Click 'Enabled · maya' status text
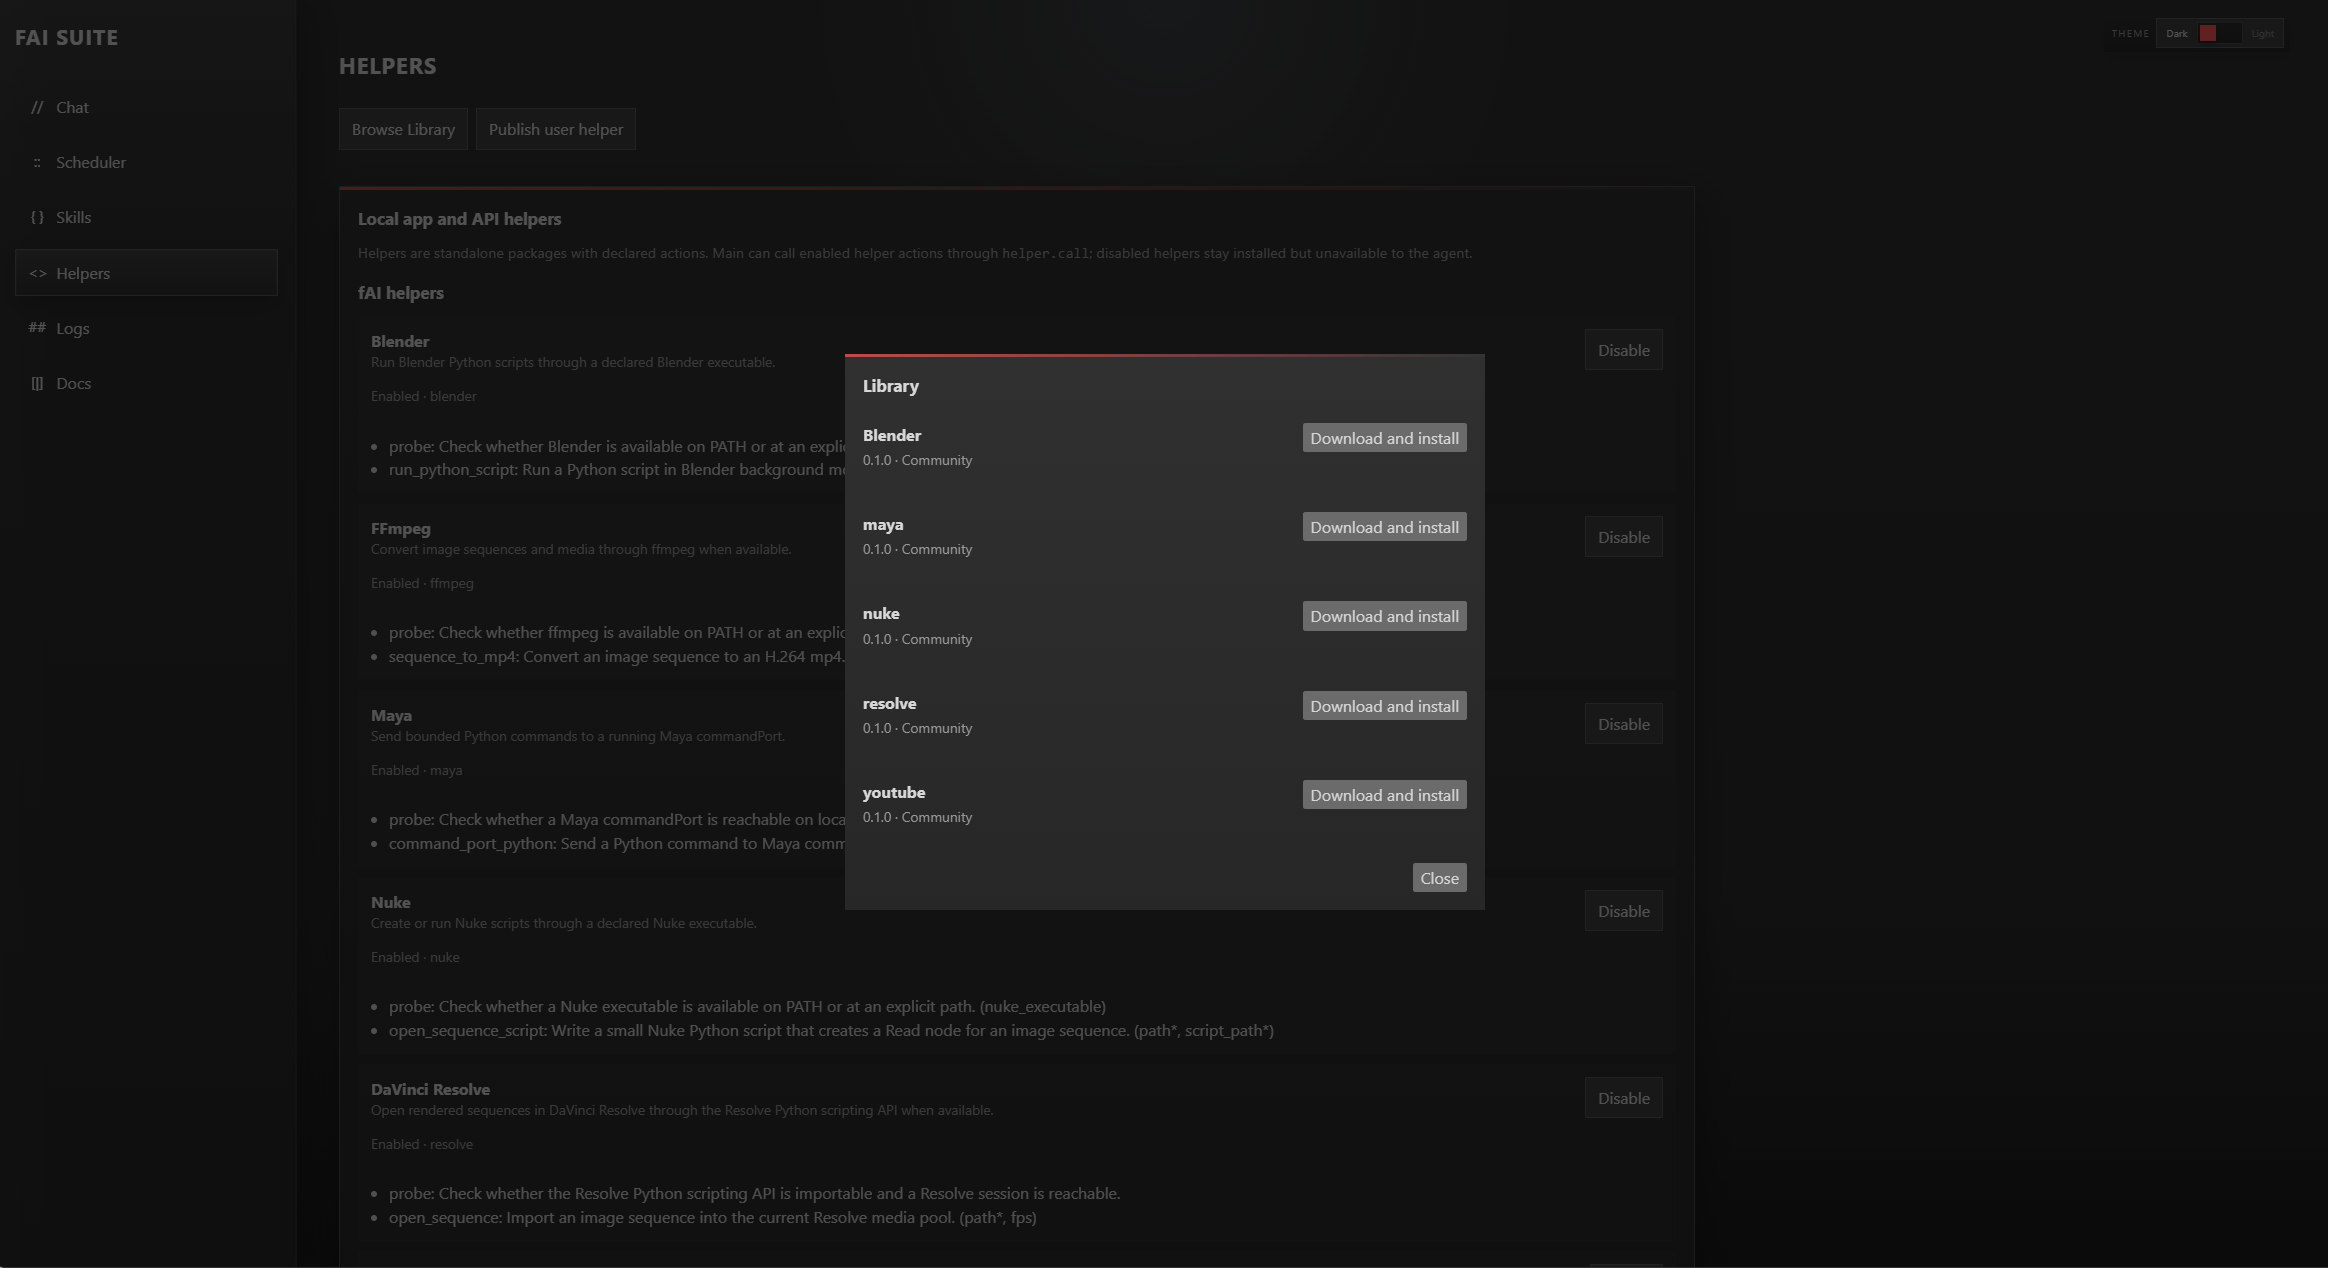Screen dimensions: 2328x1268 tap(417, 770)
